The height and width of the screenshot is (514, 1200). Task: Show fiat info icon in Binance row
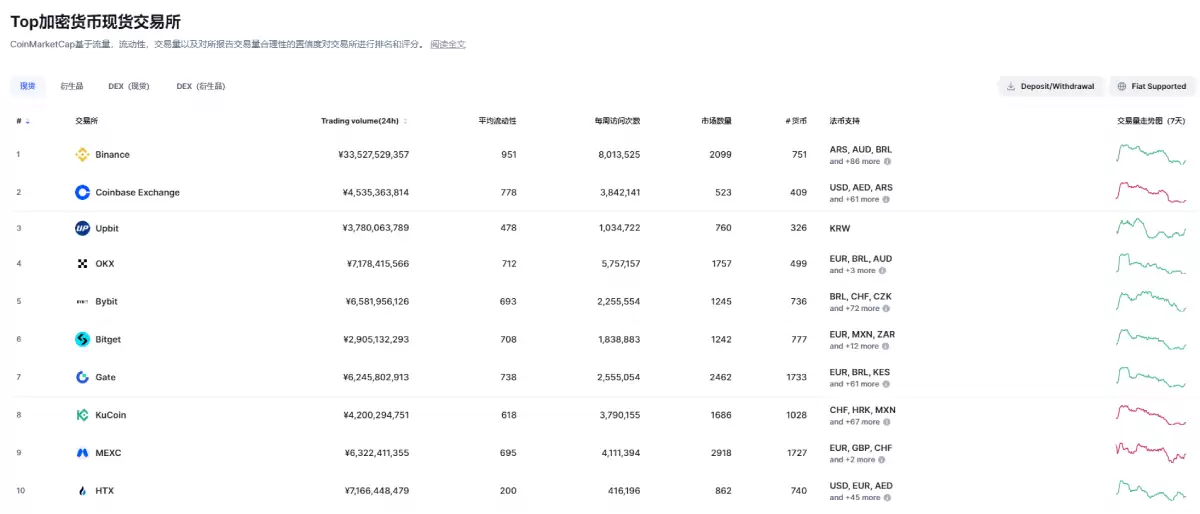(x=887, y=161)
